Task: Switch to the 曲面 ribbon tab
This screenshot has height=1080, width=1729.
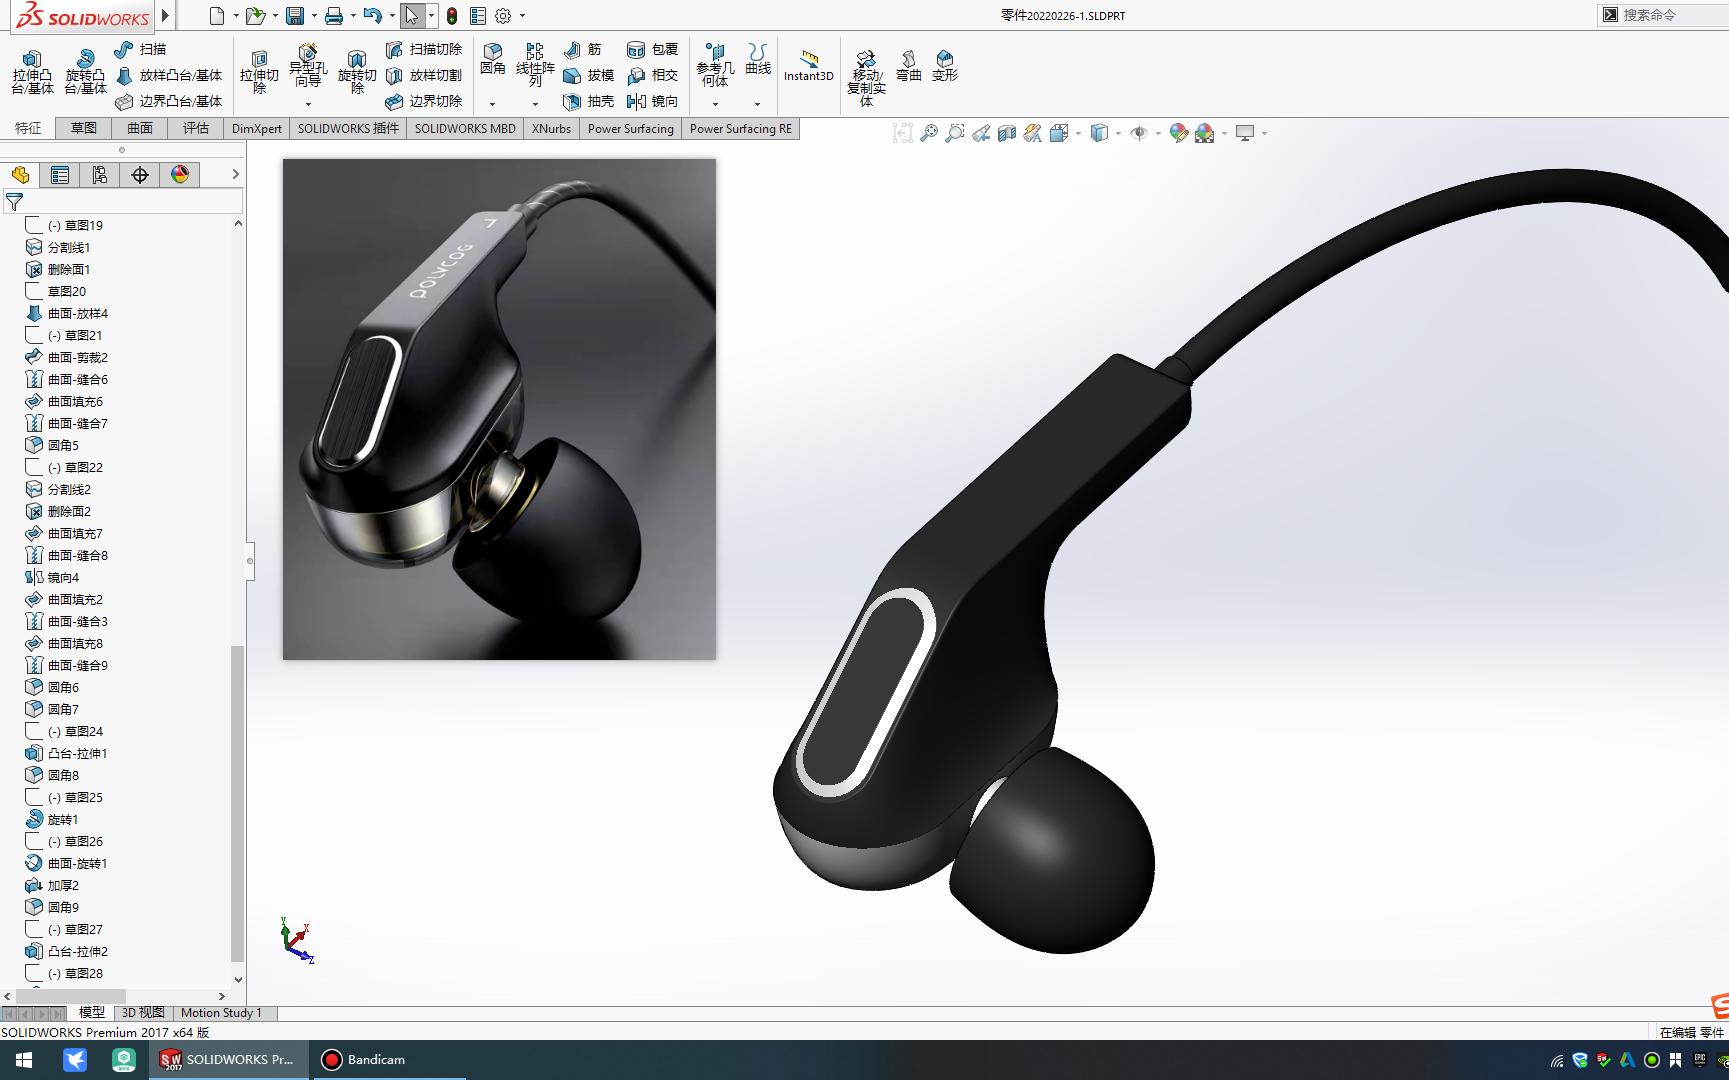Action: coord(139,128)
